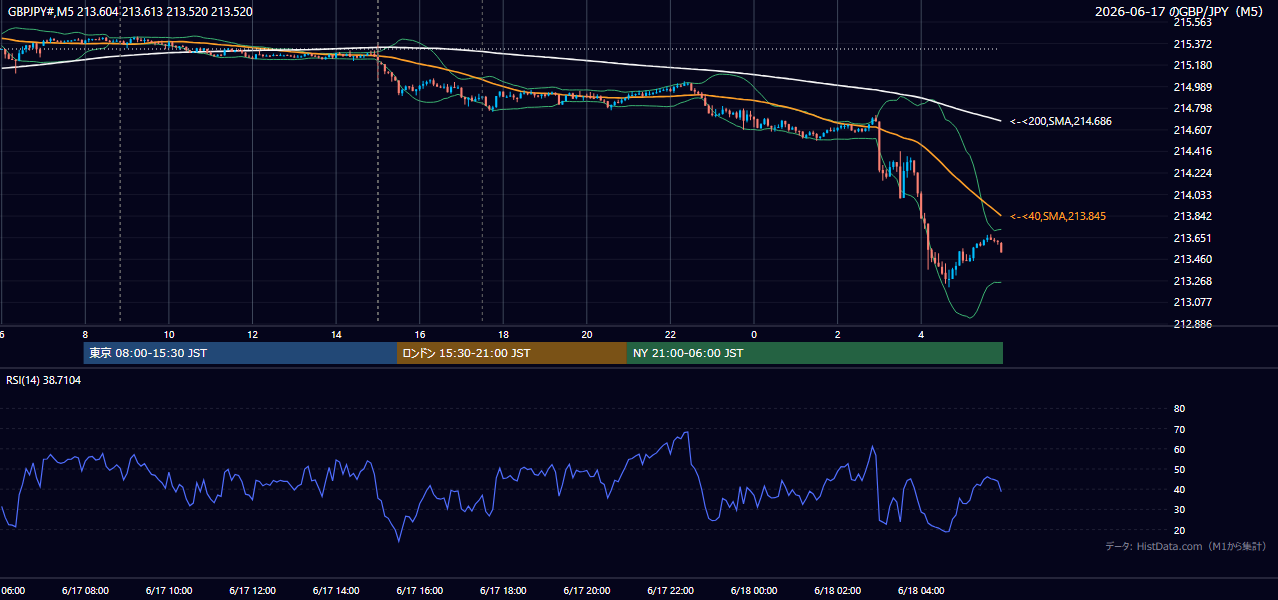Click the 6/17 16:00 bottom time label
The width and height of the screenshot is (1278, 600).
click(420, 591)
